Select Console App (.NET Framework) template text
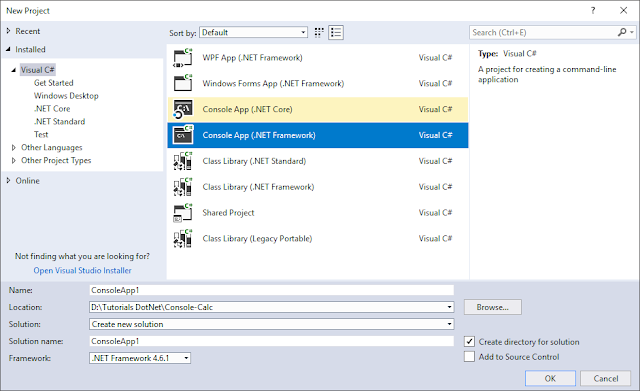Screen dimensions: 640x391 [259, 135]
